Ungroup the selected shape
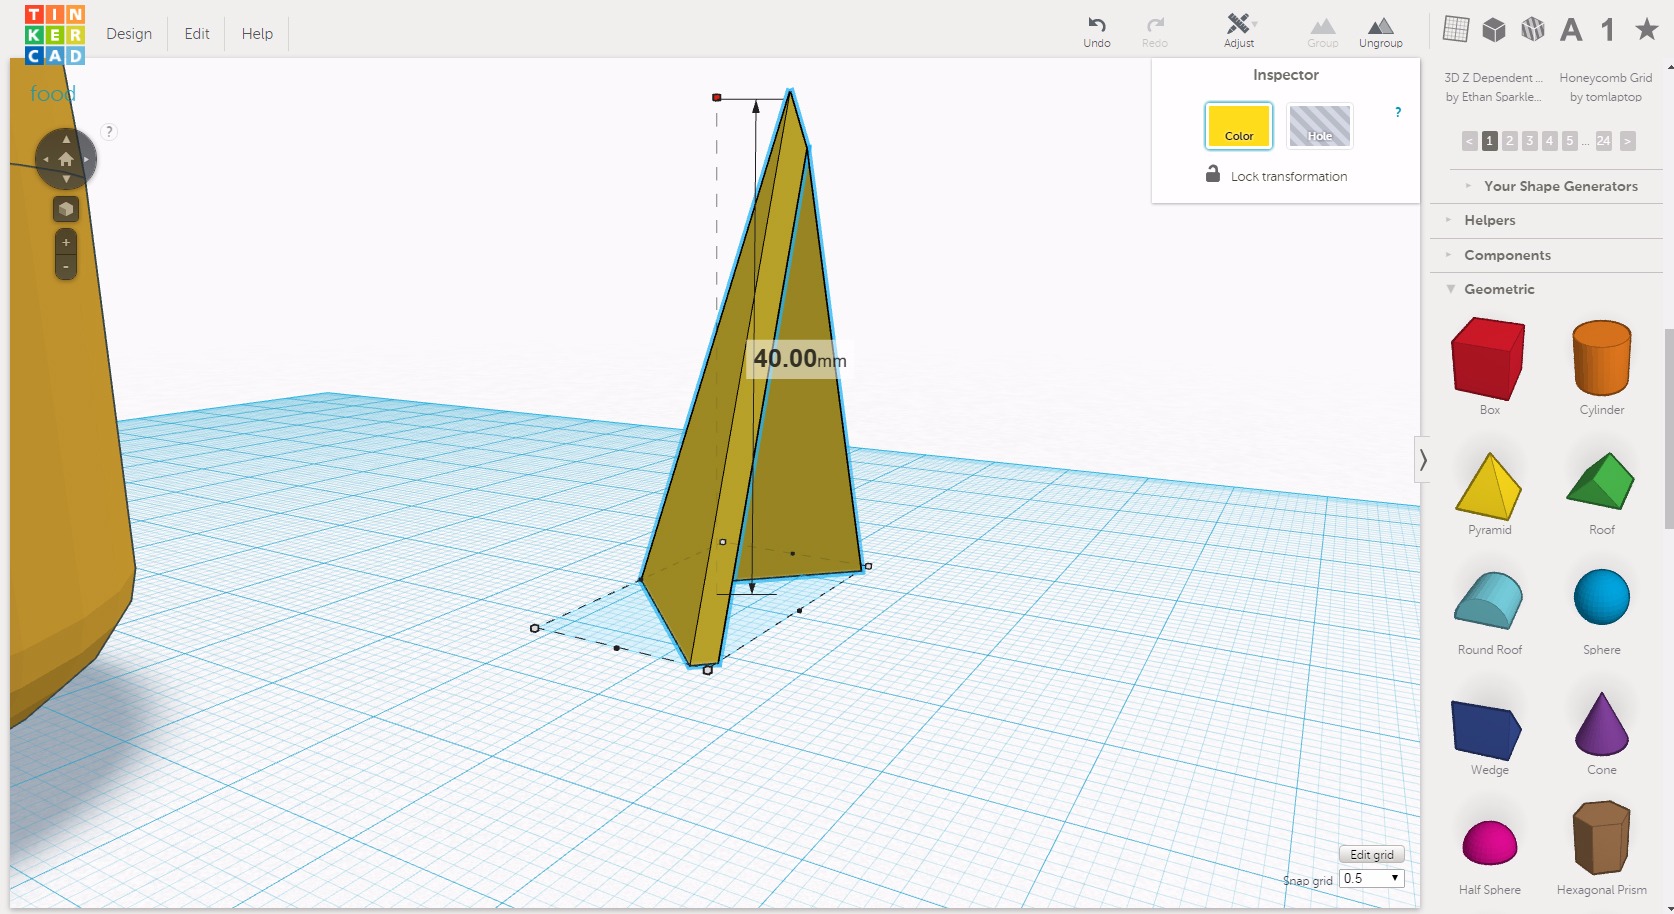This screenshot has height=914, width=1674. coord(1380,32)
